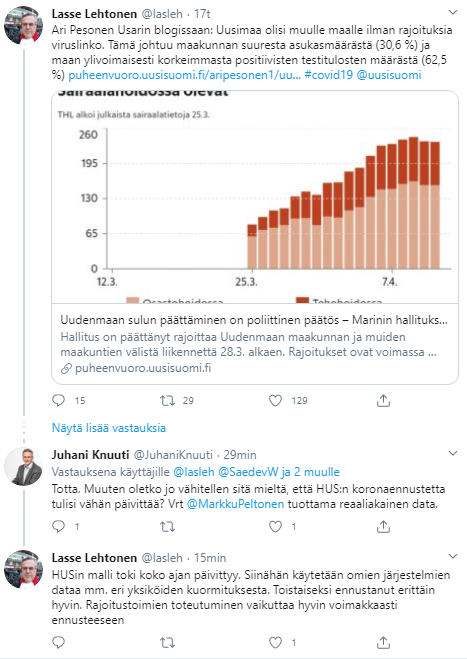Retweet Juhani Knuuti's tweet
This screenshot has width=467, height=659.
point(167,526)
